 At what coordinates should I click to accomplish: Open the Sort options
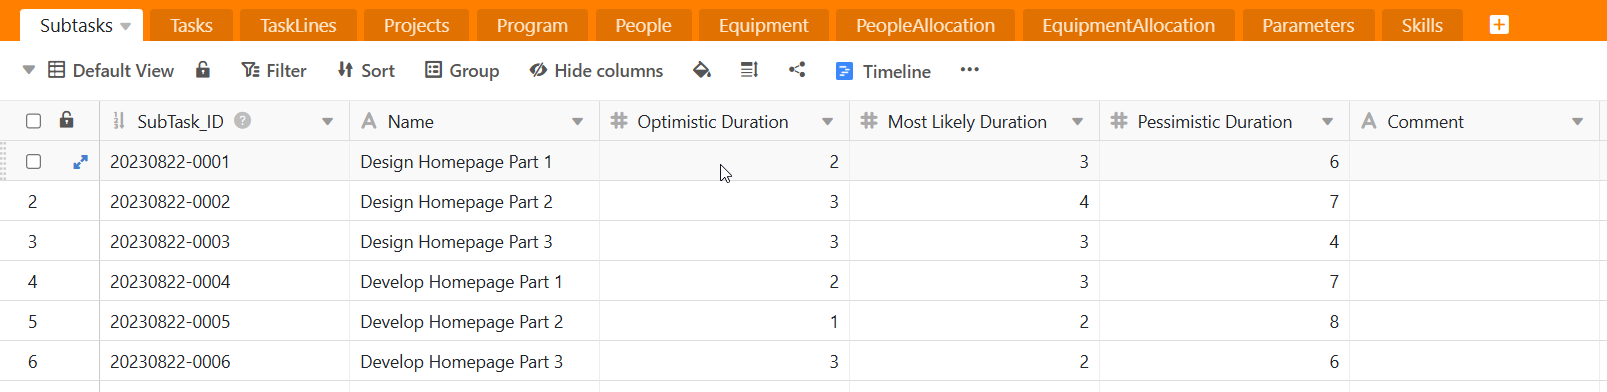pyautogui.click(x=366, y=70)
